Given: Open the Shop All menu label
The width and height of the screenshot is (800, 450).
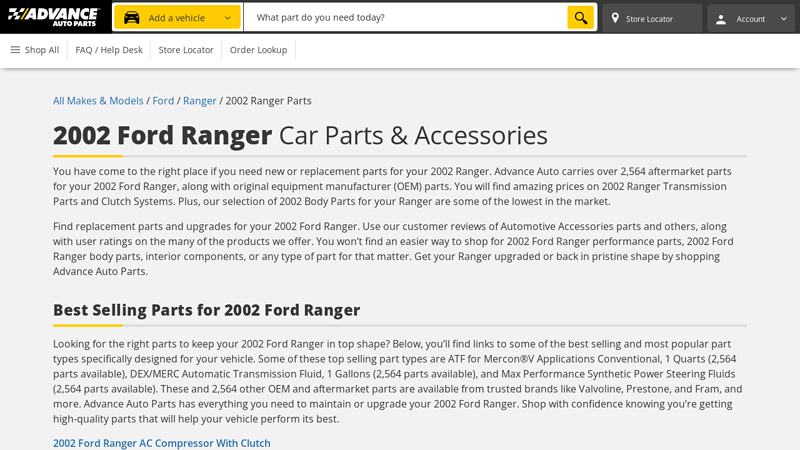Looking at the screenshot, I should click(x=42, y=50).
